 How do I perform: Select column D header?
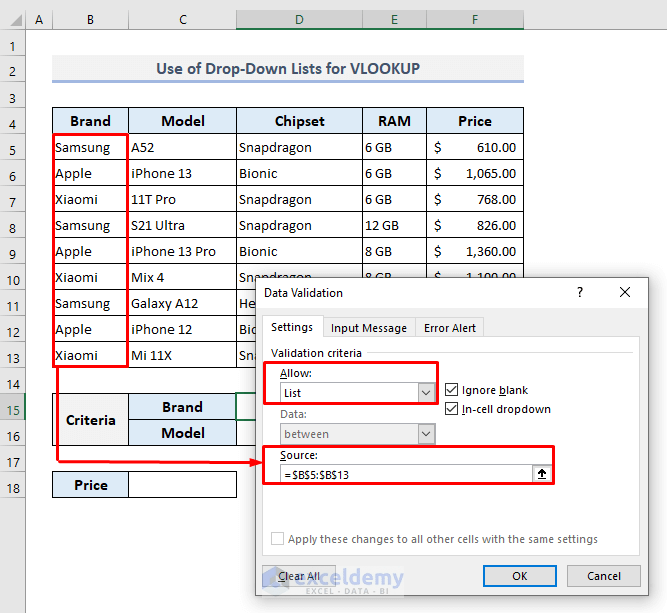299,20
